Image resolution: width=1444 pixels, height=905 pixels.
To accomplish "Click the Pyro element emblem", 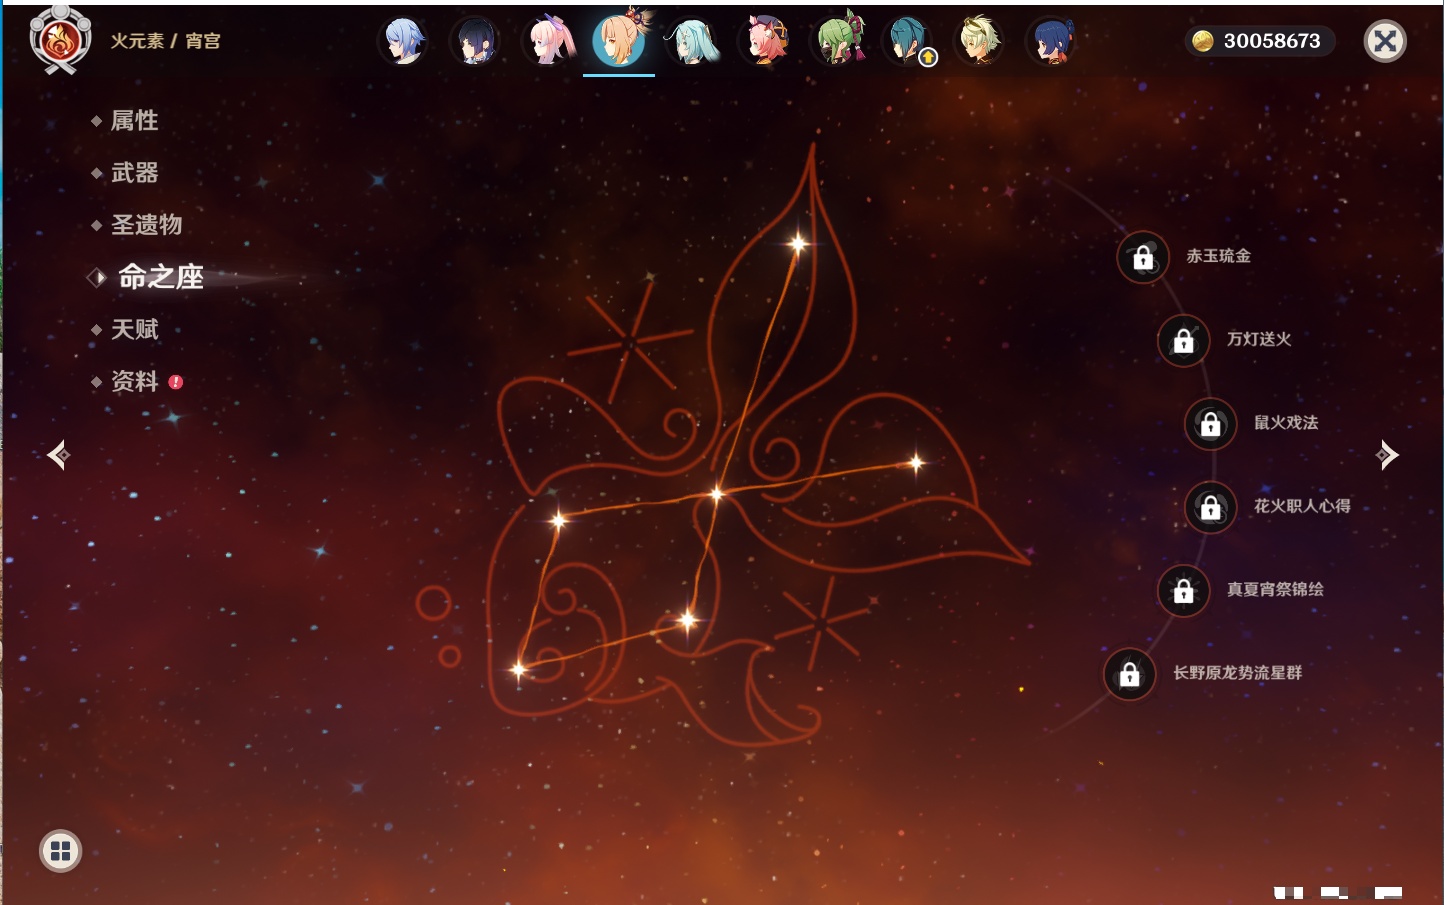I will tap(60, 40).
